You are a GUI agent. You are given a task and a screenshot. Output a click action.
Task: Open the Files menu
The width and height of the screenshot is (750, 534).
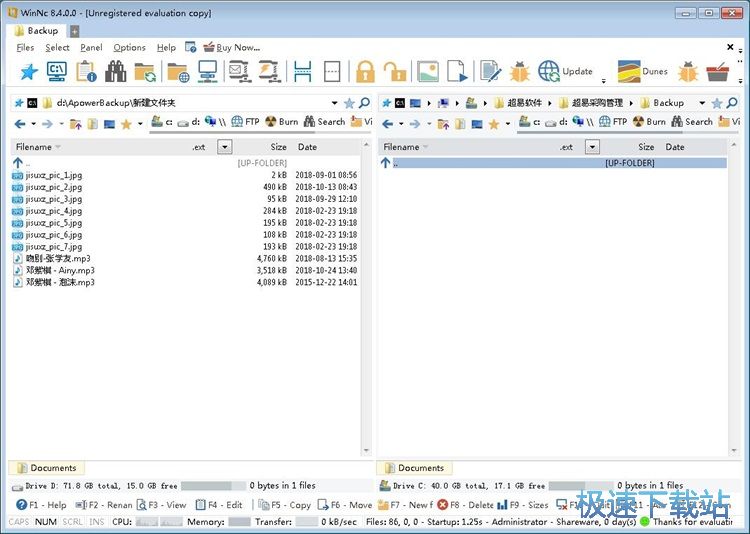pyautogui.click(x=25, y=47)
